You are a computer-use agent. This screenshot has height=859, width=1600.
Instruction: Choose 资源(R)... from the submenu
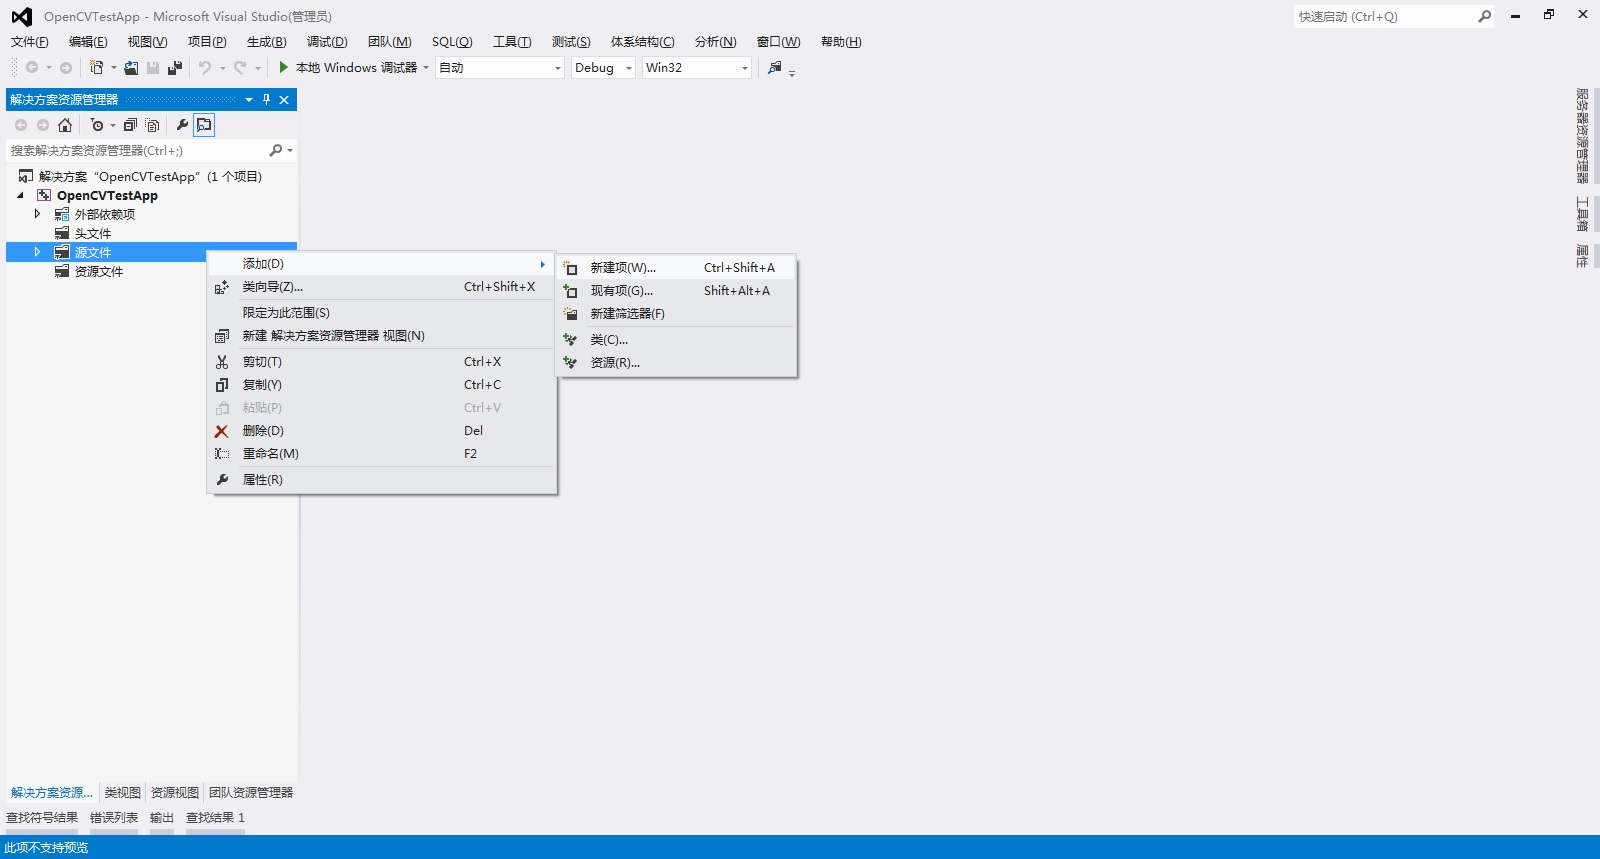676,363
